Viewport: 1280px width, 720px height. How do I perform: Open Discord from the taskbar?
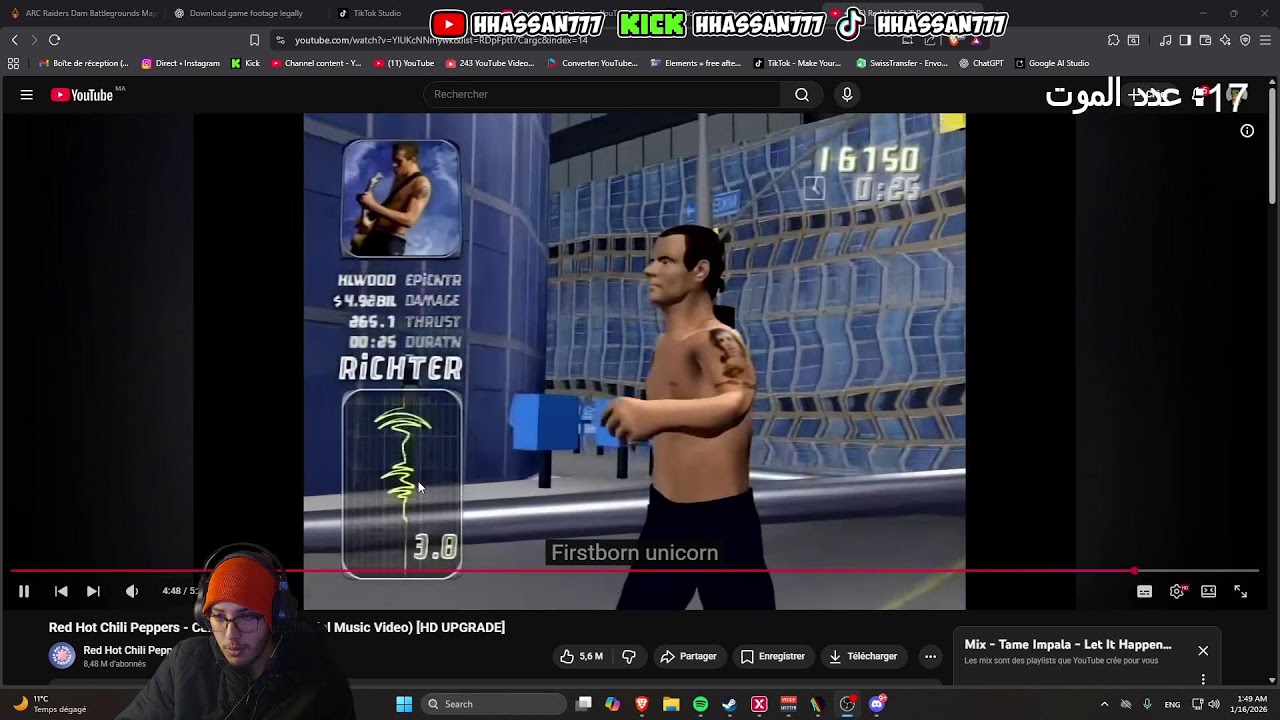click(877, 704)
